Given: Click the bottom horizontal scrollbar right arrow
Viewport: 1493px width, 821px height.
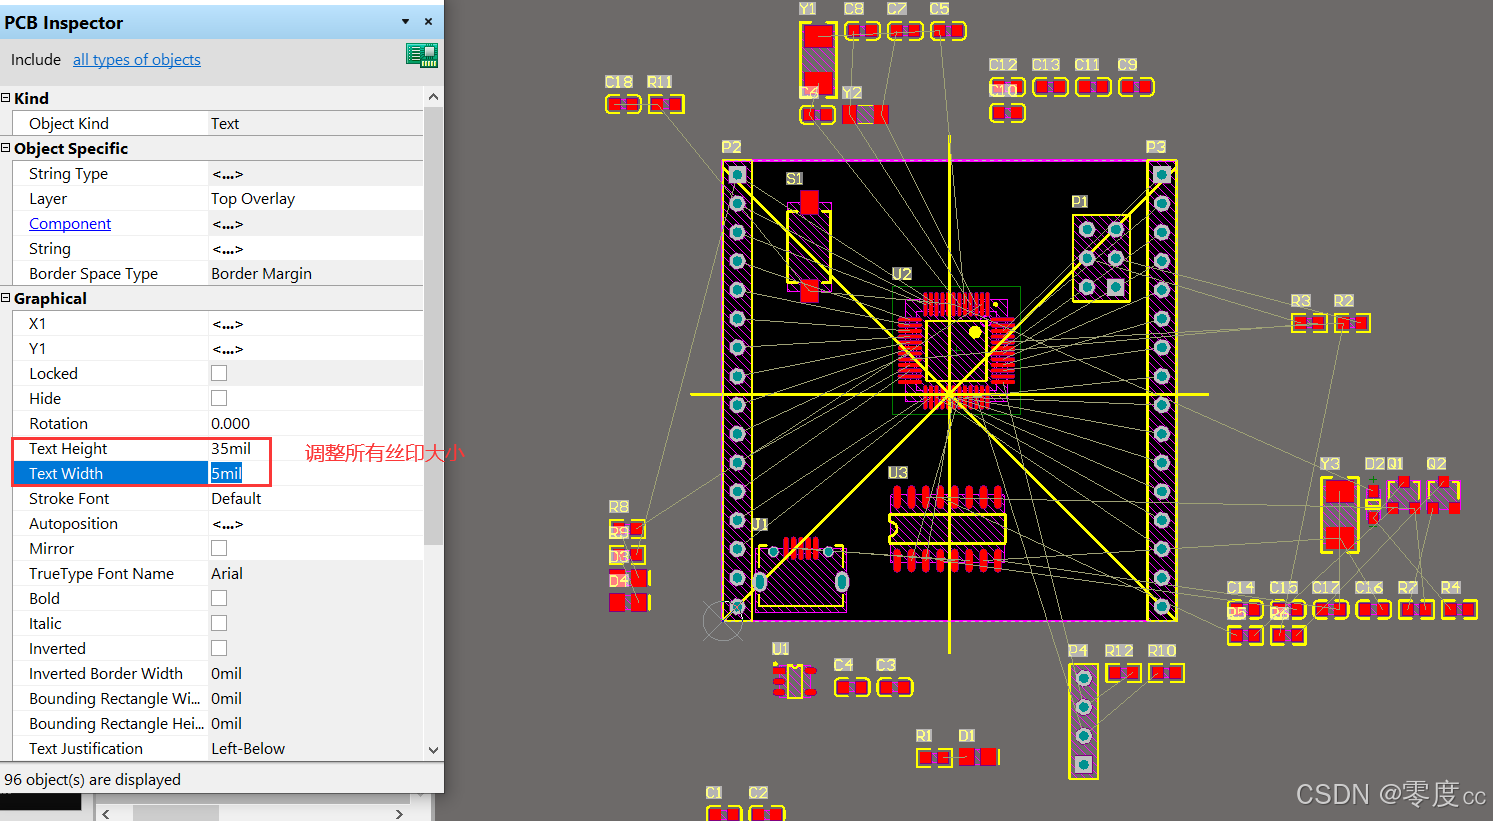Looking at the screenshot, I should click(399, 814).
